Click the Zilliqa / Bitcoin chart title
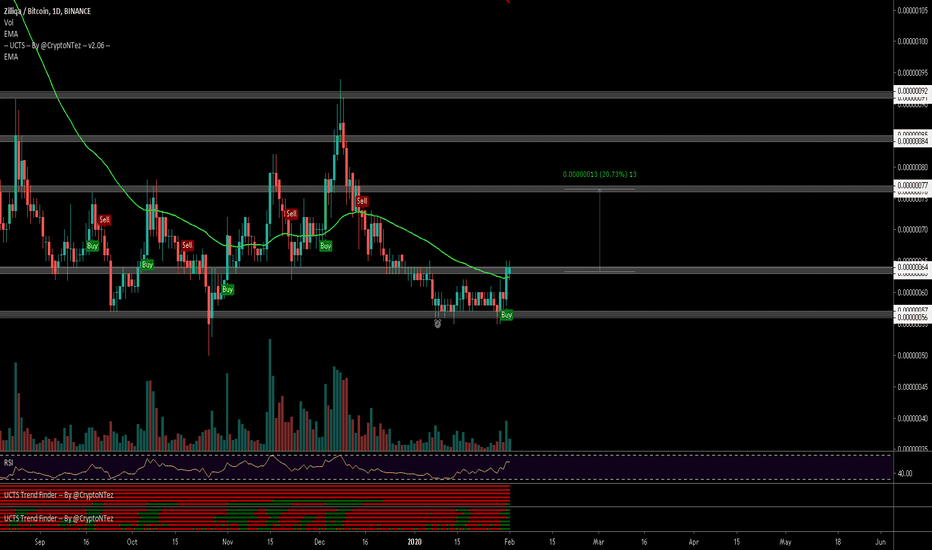Screen dimensions: 932x550 tap(48, 11)
